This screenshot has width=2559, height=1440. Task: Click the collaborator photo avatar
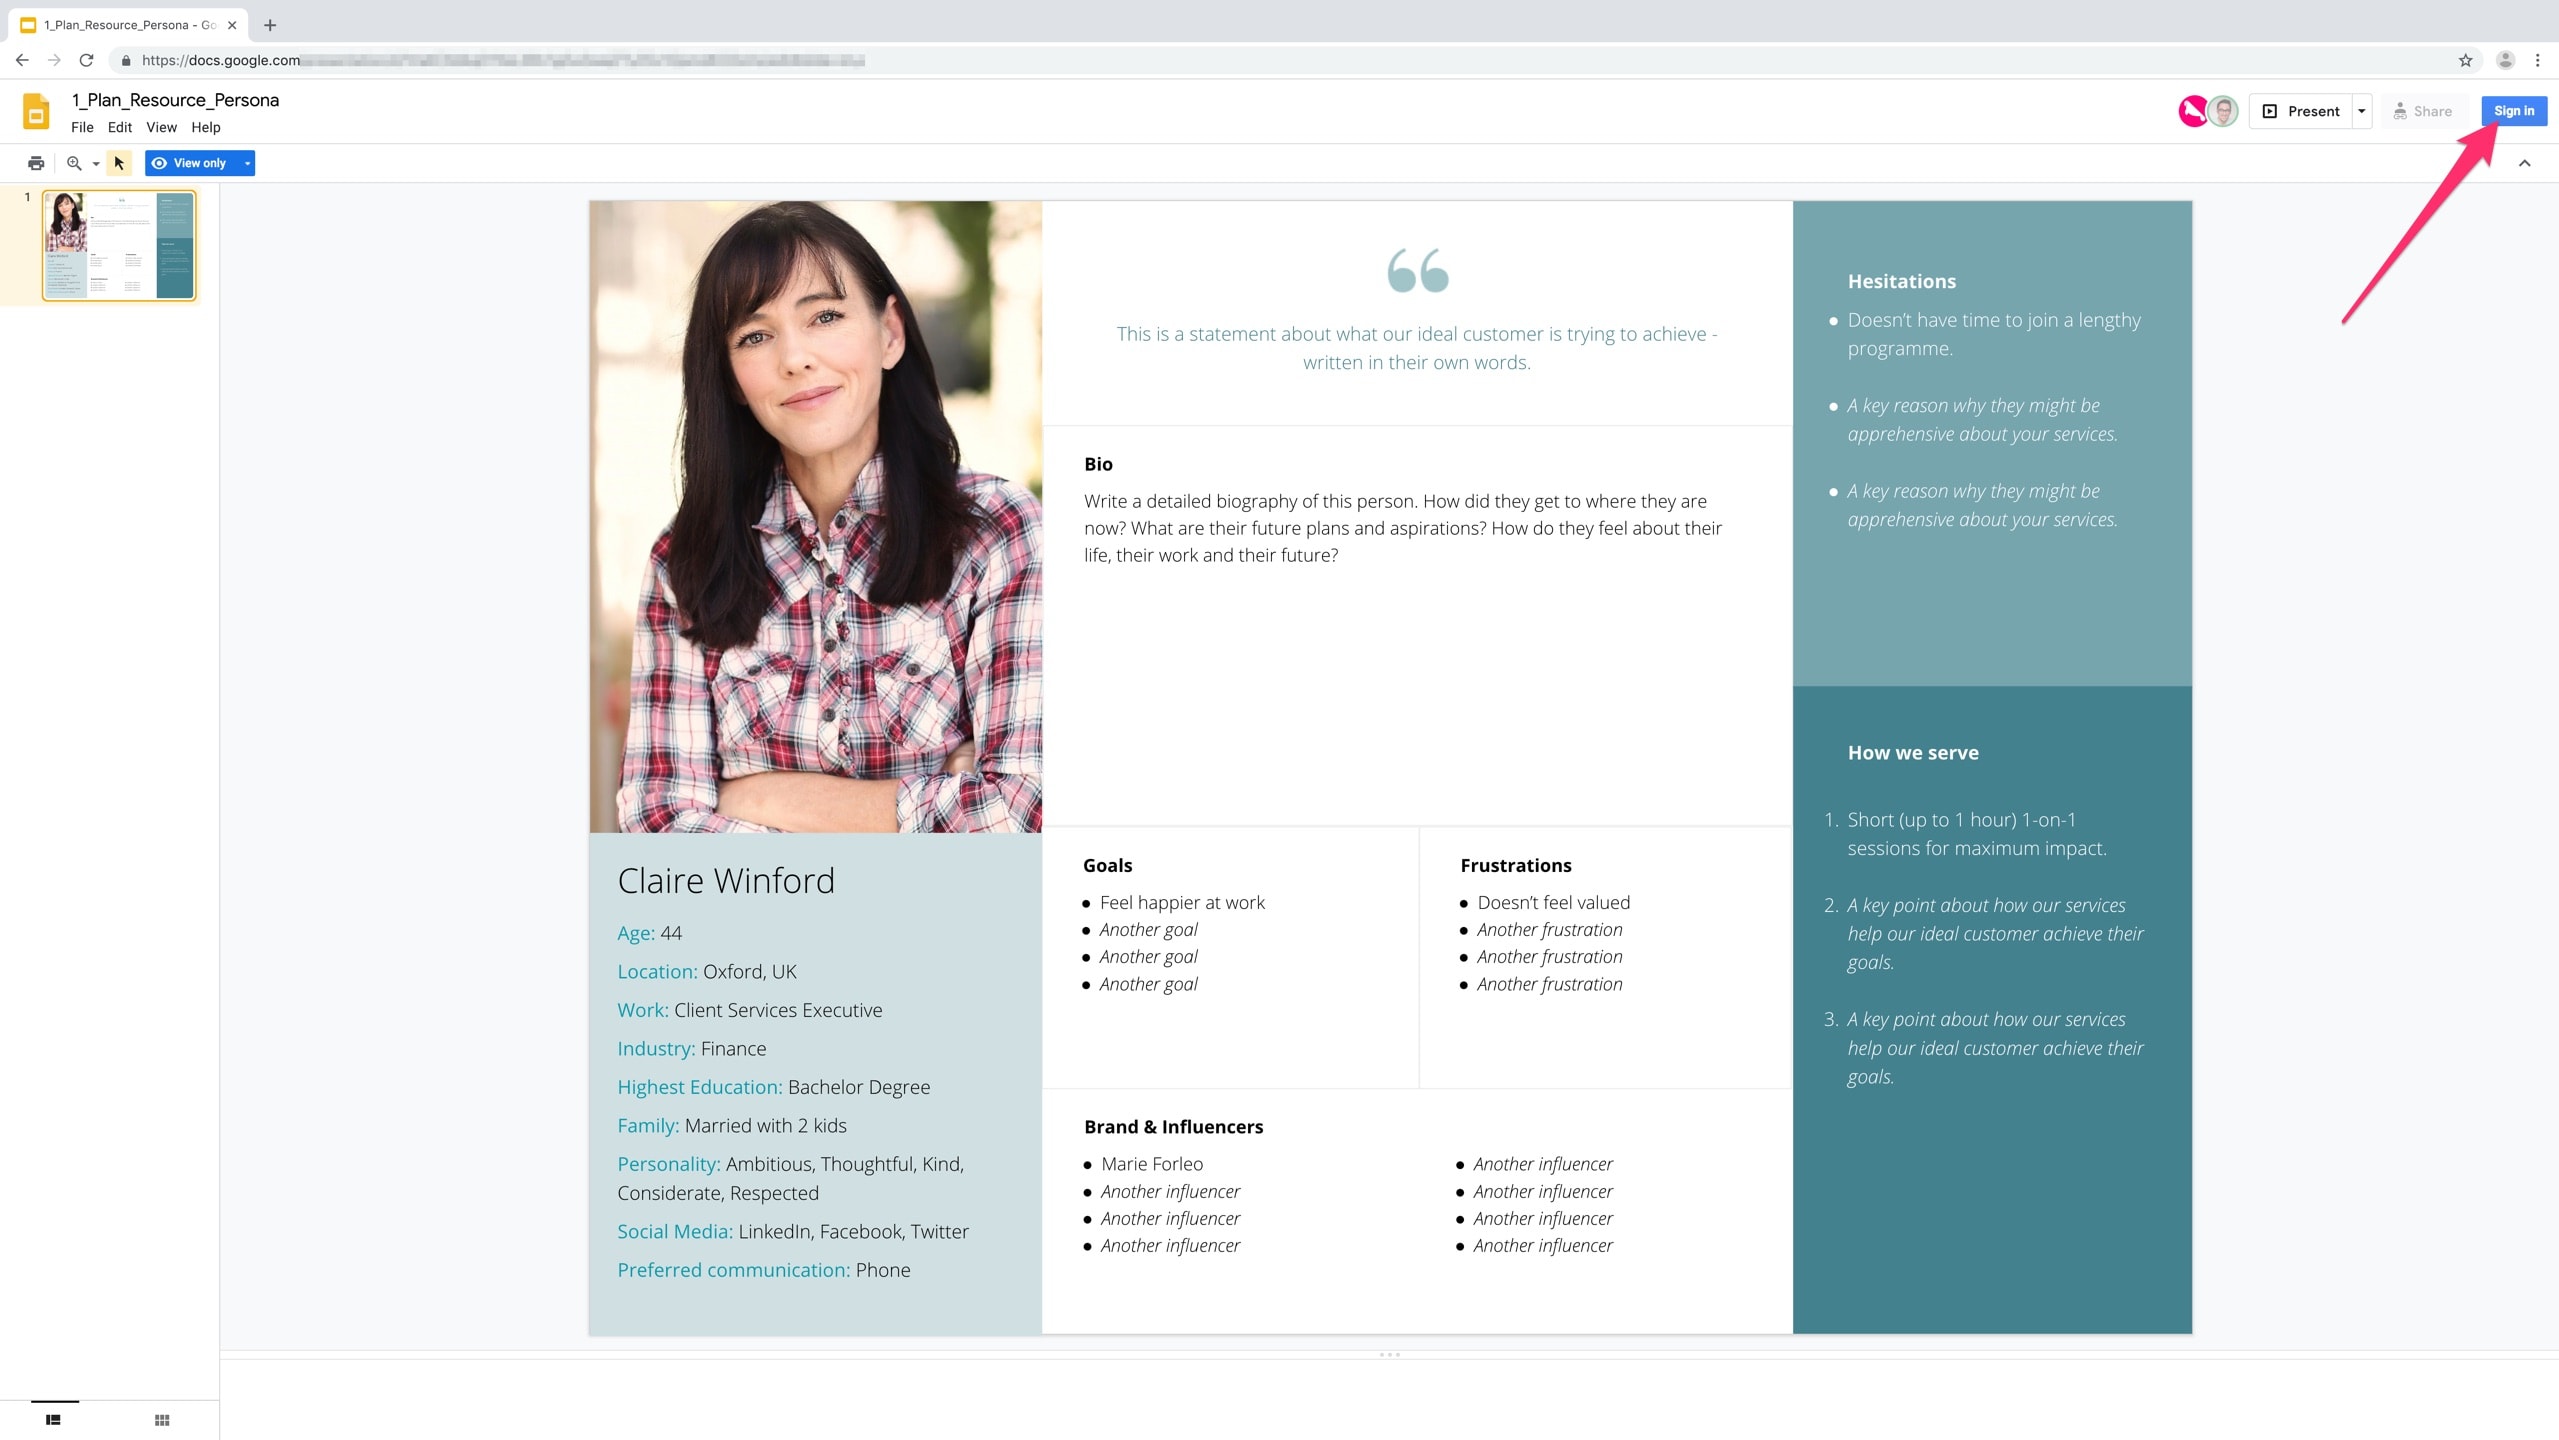click(2222, 111)
